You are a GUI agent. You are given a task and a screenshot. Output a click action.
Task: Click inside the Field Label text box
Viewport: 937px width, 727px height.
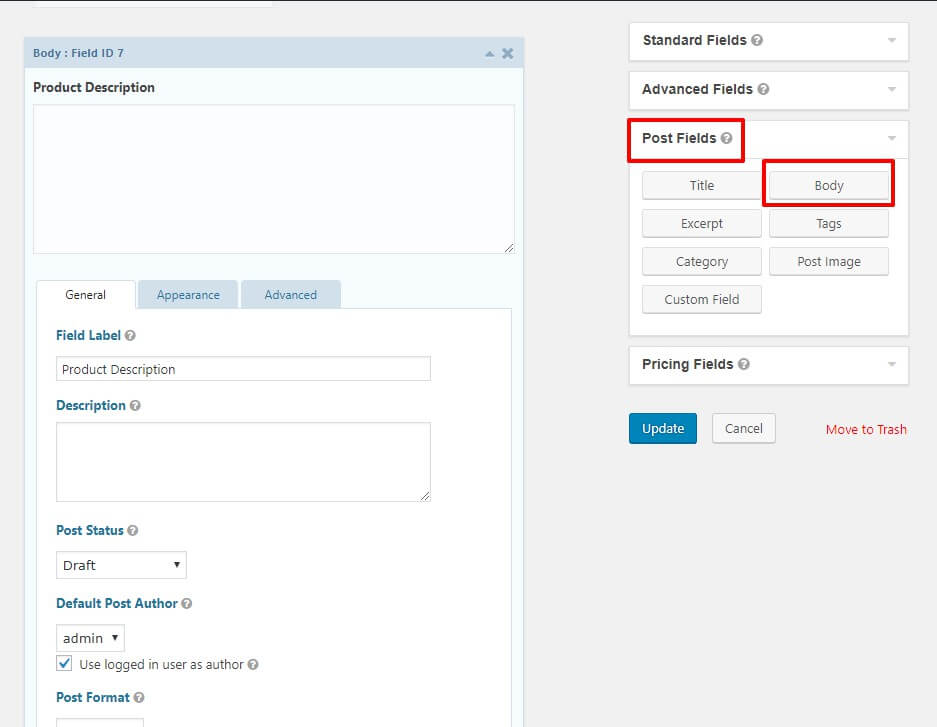tap(243, 369)
